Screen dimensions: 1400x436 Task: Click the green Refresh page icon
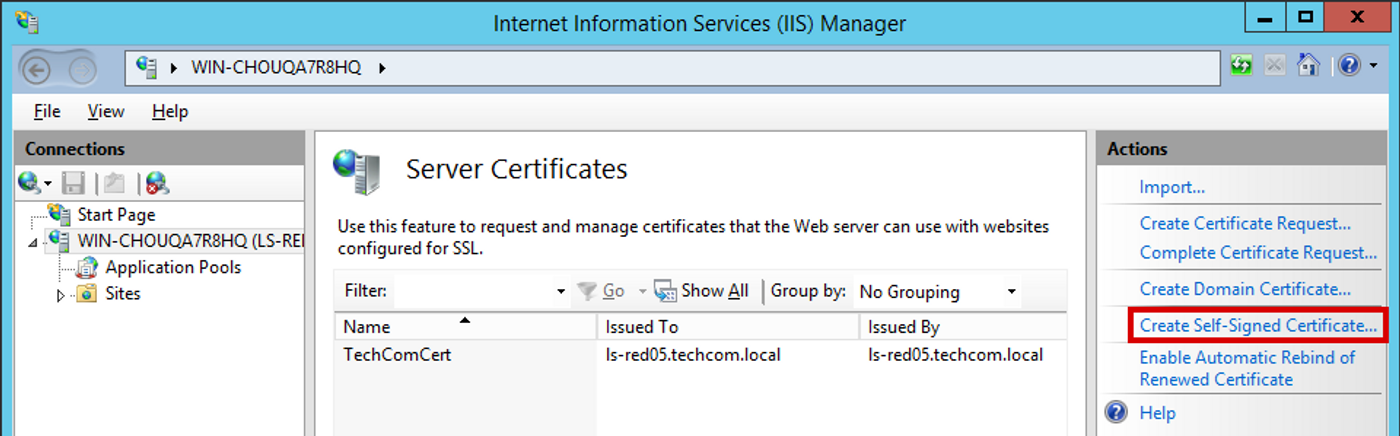[1241, 66]
